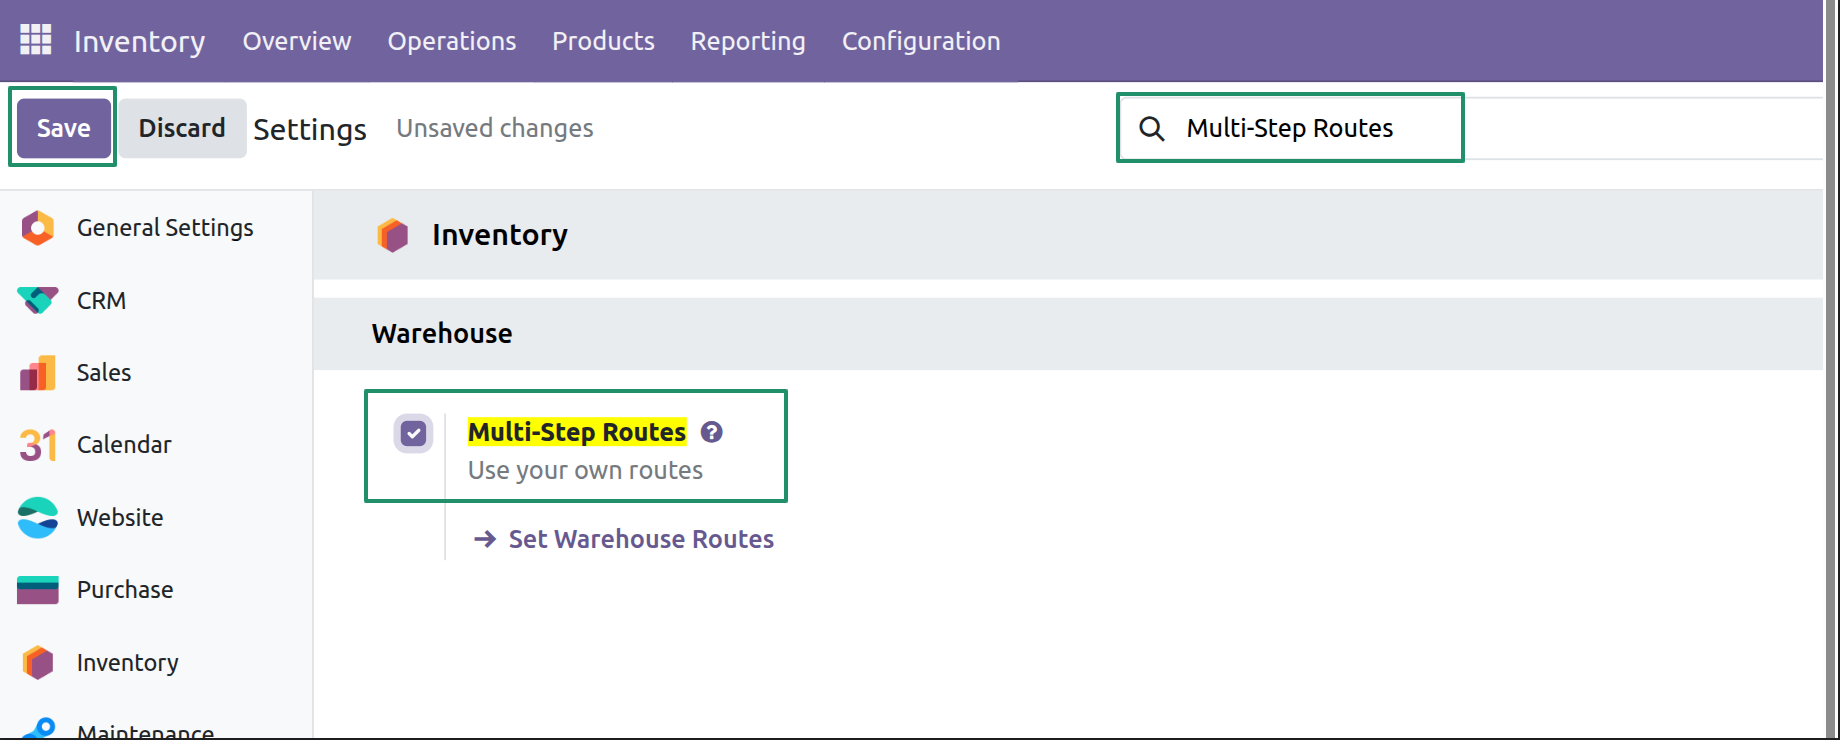The width and height of the screenshot is (1840, 740).
Task: Open the Multi-Step Routes help question icon
Action: [x=711, y=432]
